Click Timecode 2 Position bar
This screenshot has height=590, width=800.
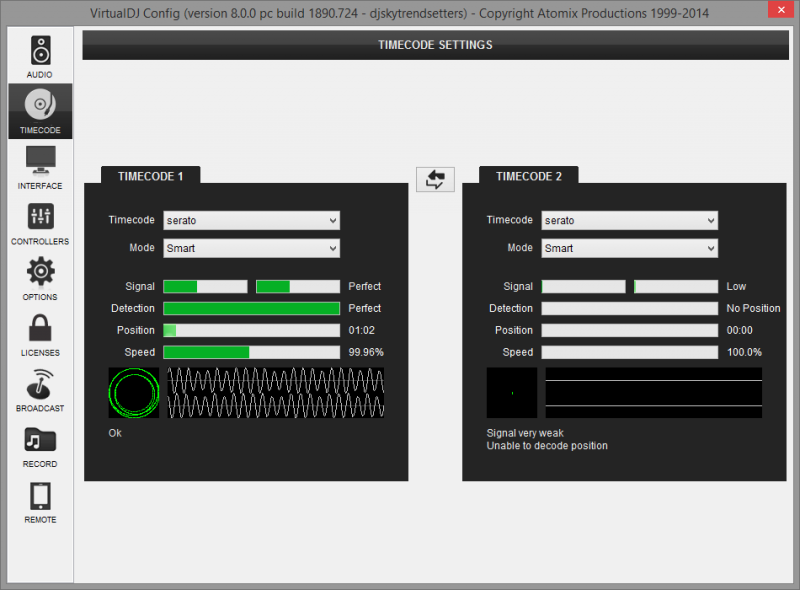[x=630, y=330]
